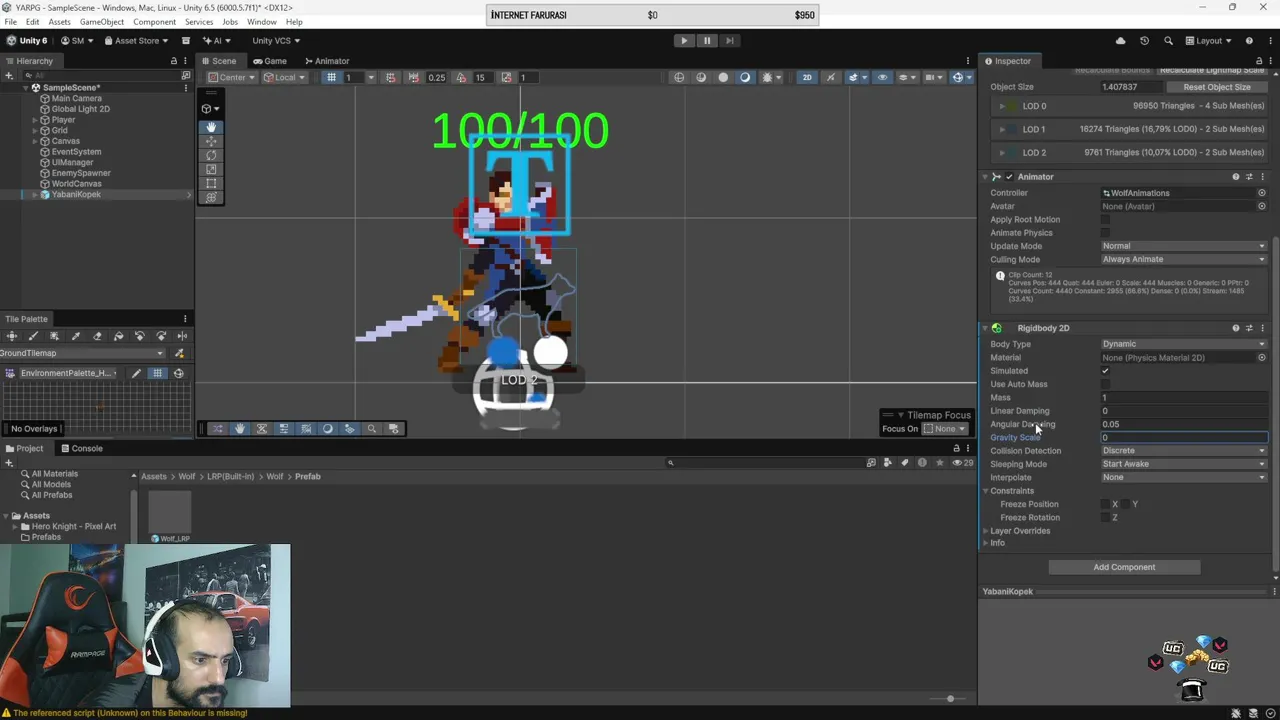Click the Step frame button
This screenshot has height=720, width=1280.
(x=729, y=41)
